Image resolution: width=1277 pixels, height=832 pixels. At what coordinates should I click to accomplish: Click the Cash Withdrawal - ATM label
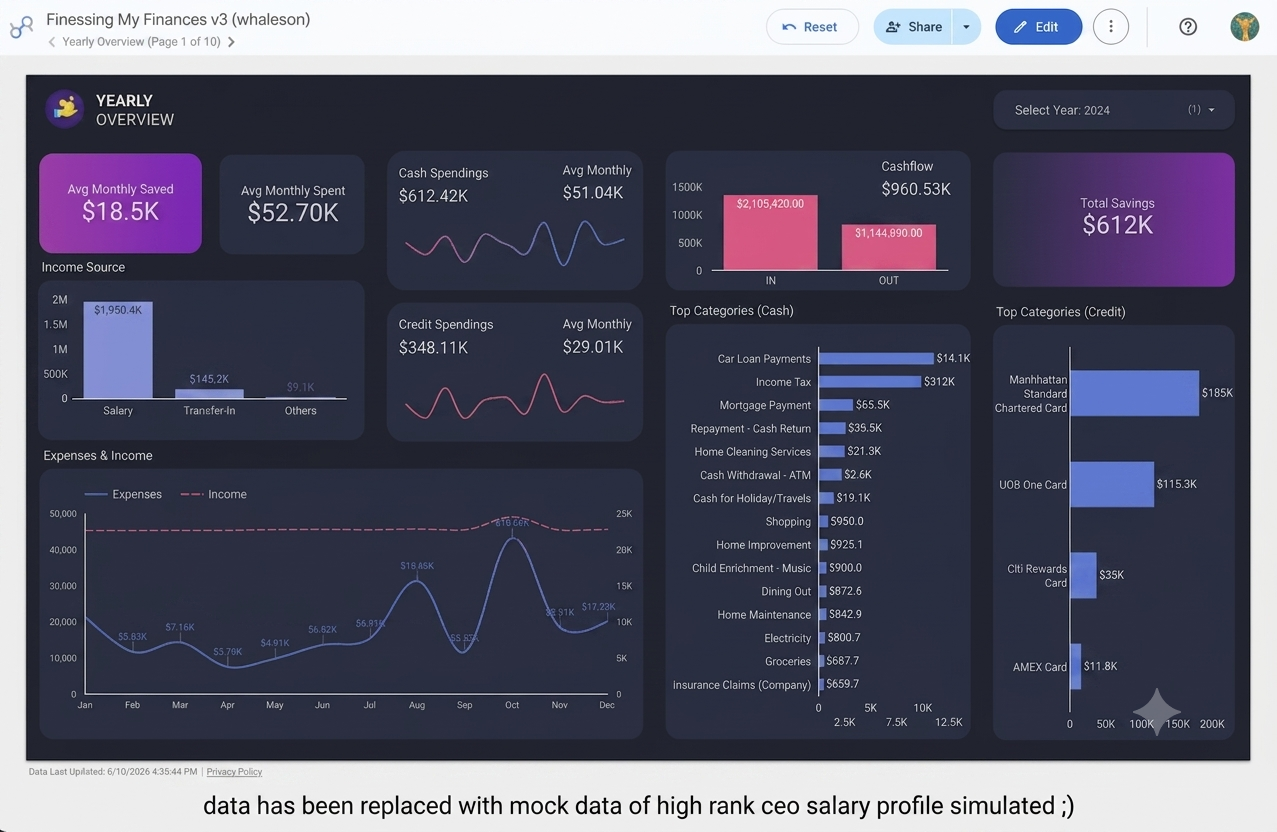[x=755, y=475]
